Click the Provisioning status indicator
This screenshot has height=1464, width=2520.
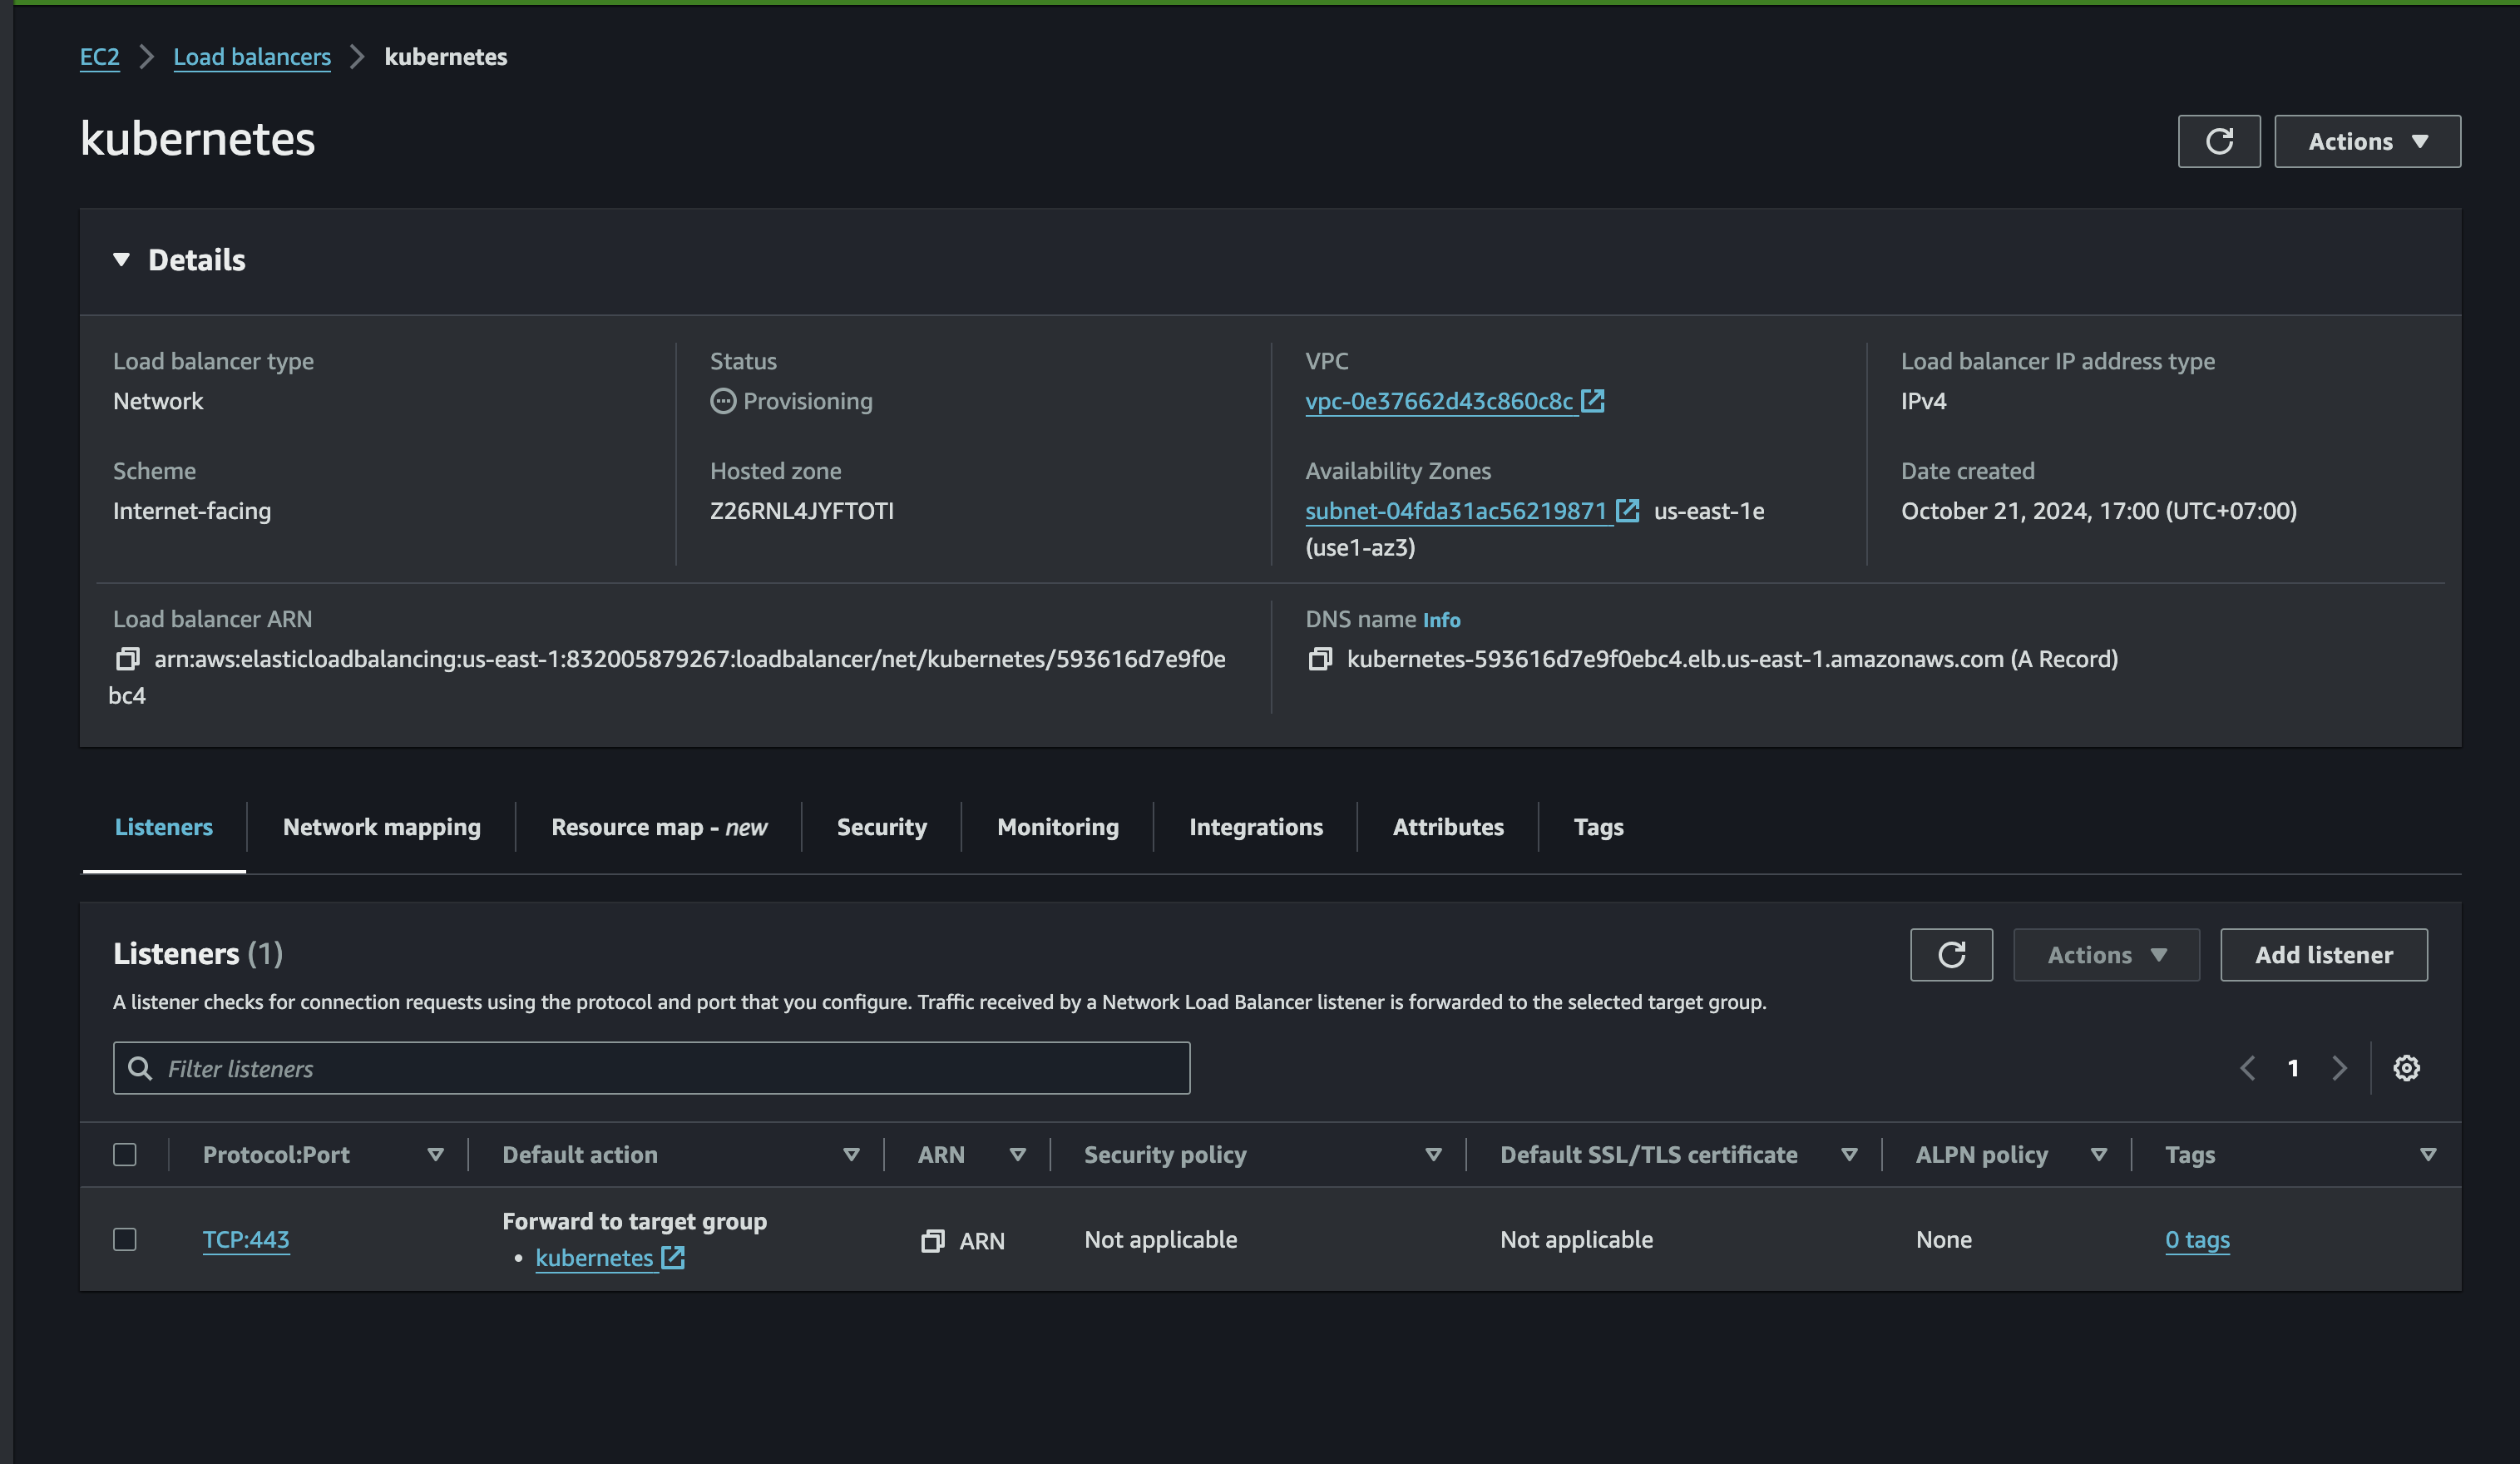tap(791, 401)
